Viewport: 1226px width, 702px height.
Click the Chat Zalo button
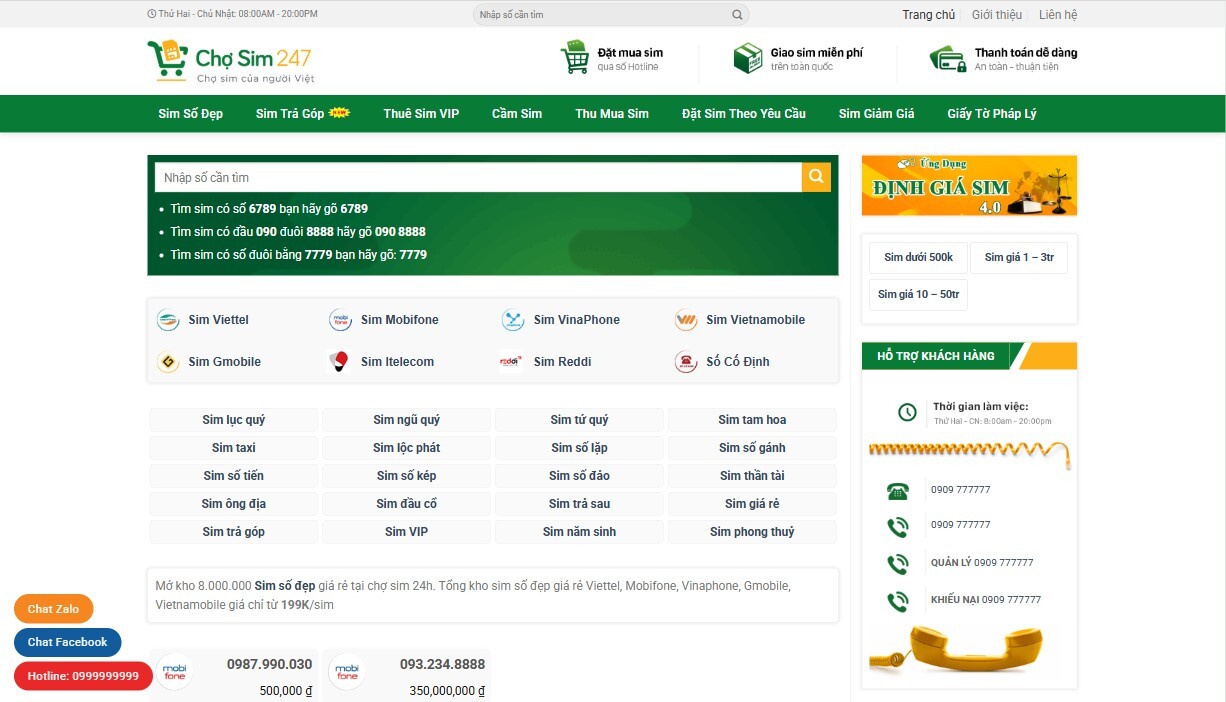53,609
